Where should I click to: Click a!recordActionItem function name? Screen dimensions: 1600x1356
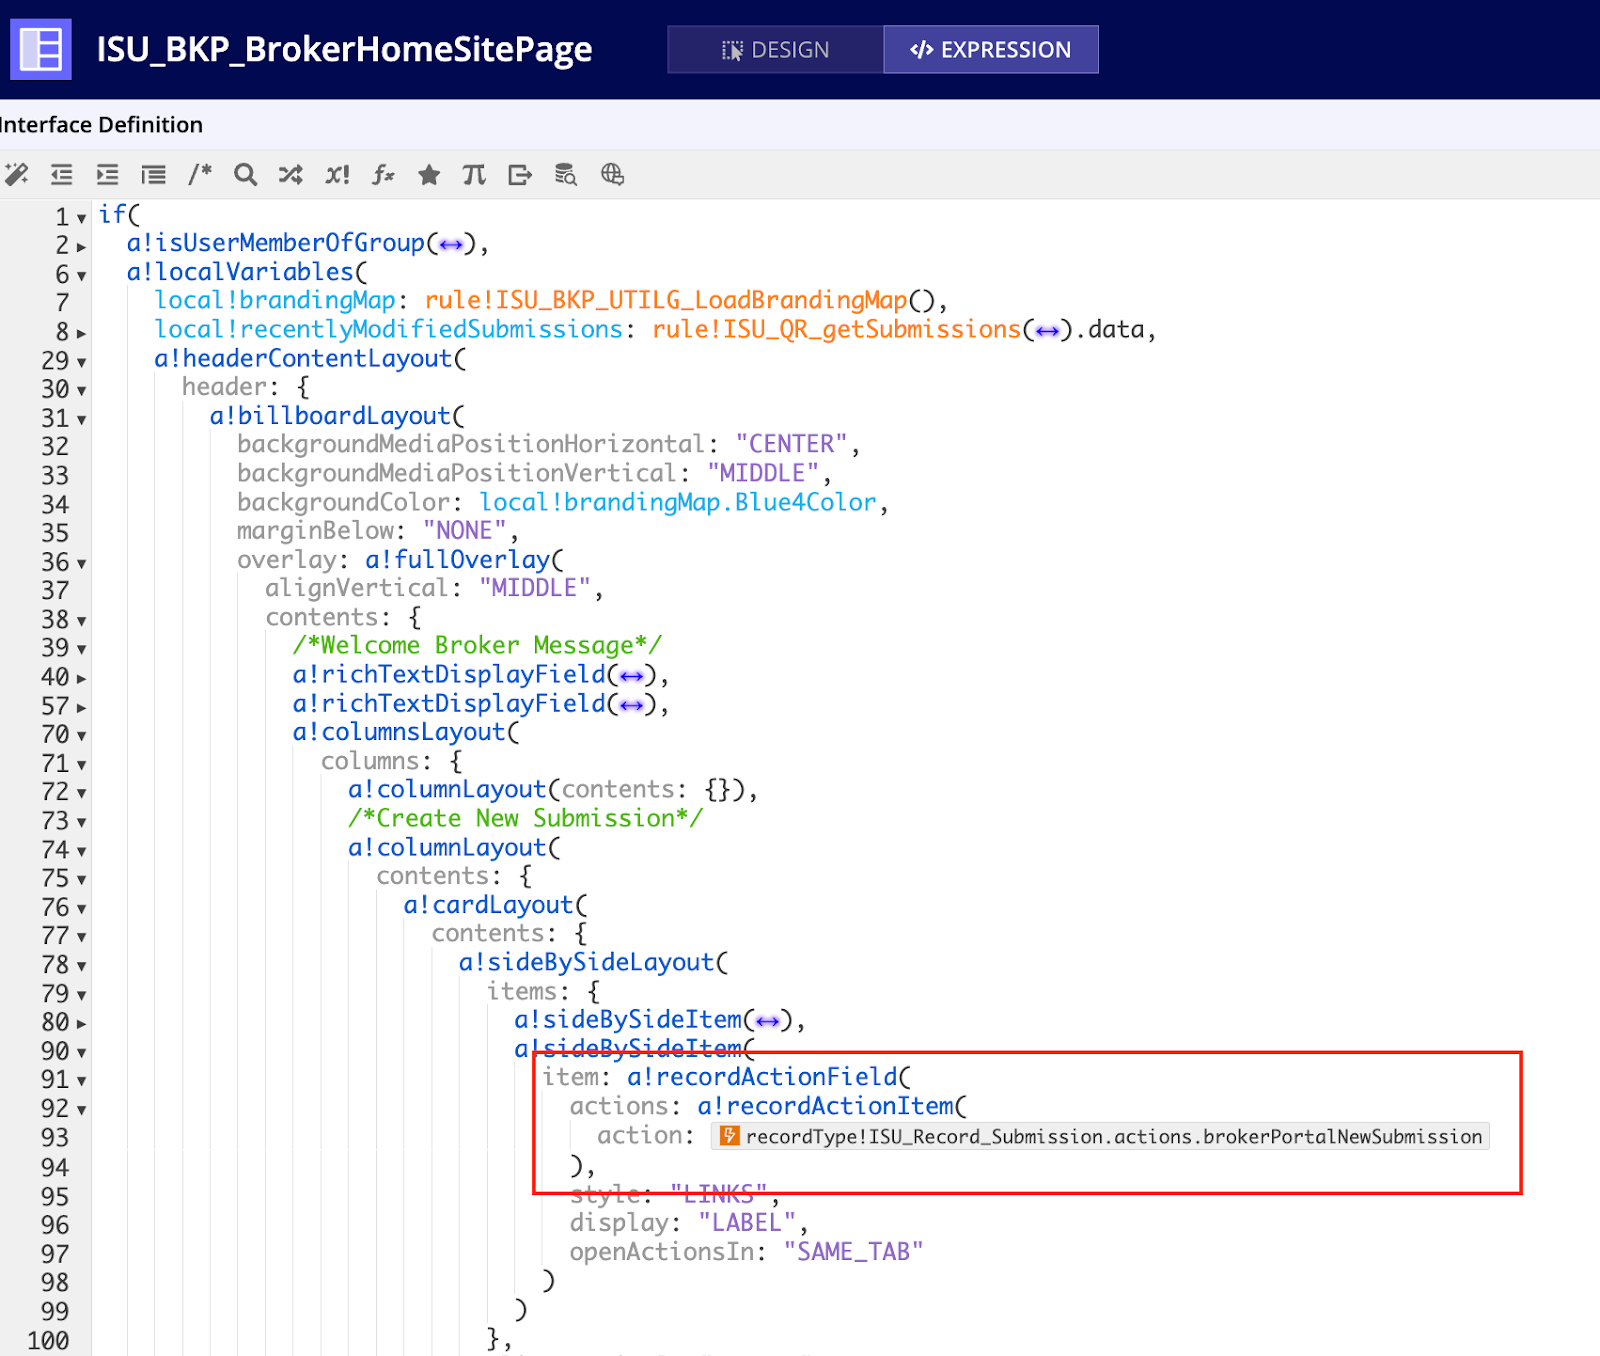826,1107
